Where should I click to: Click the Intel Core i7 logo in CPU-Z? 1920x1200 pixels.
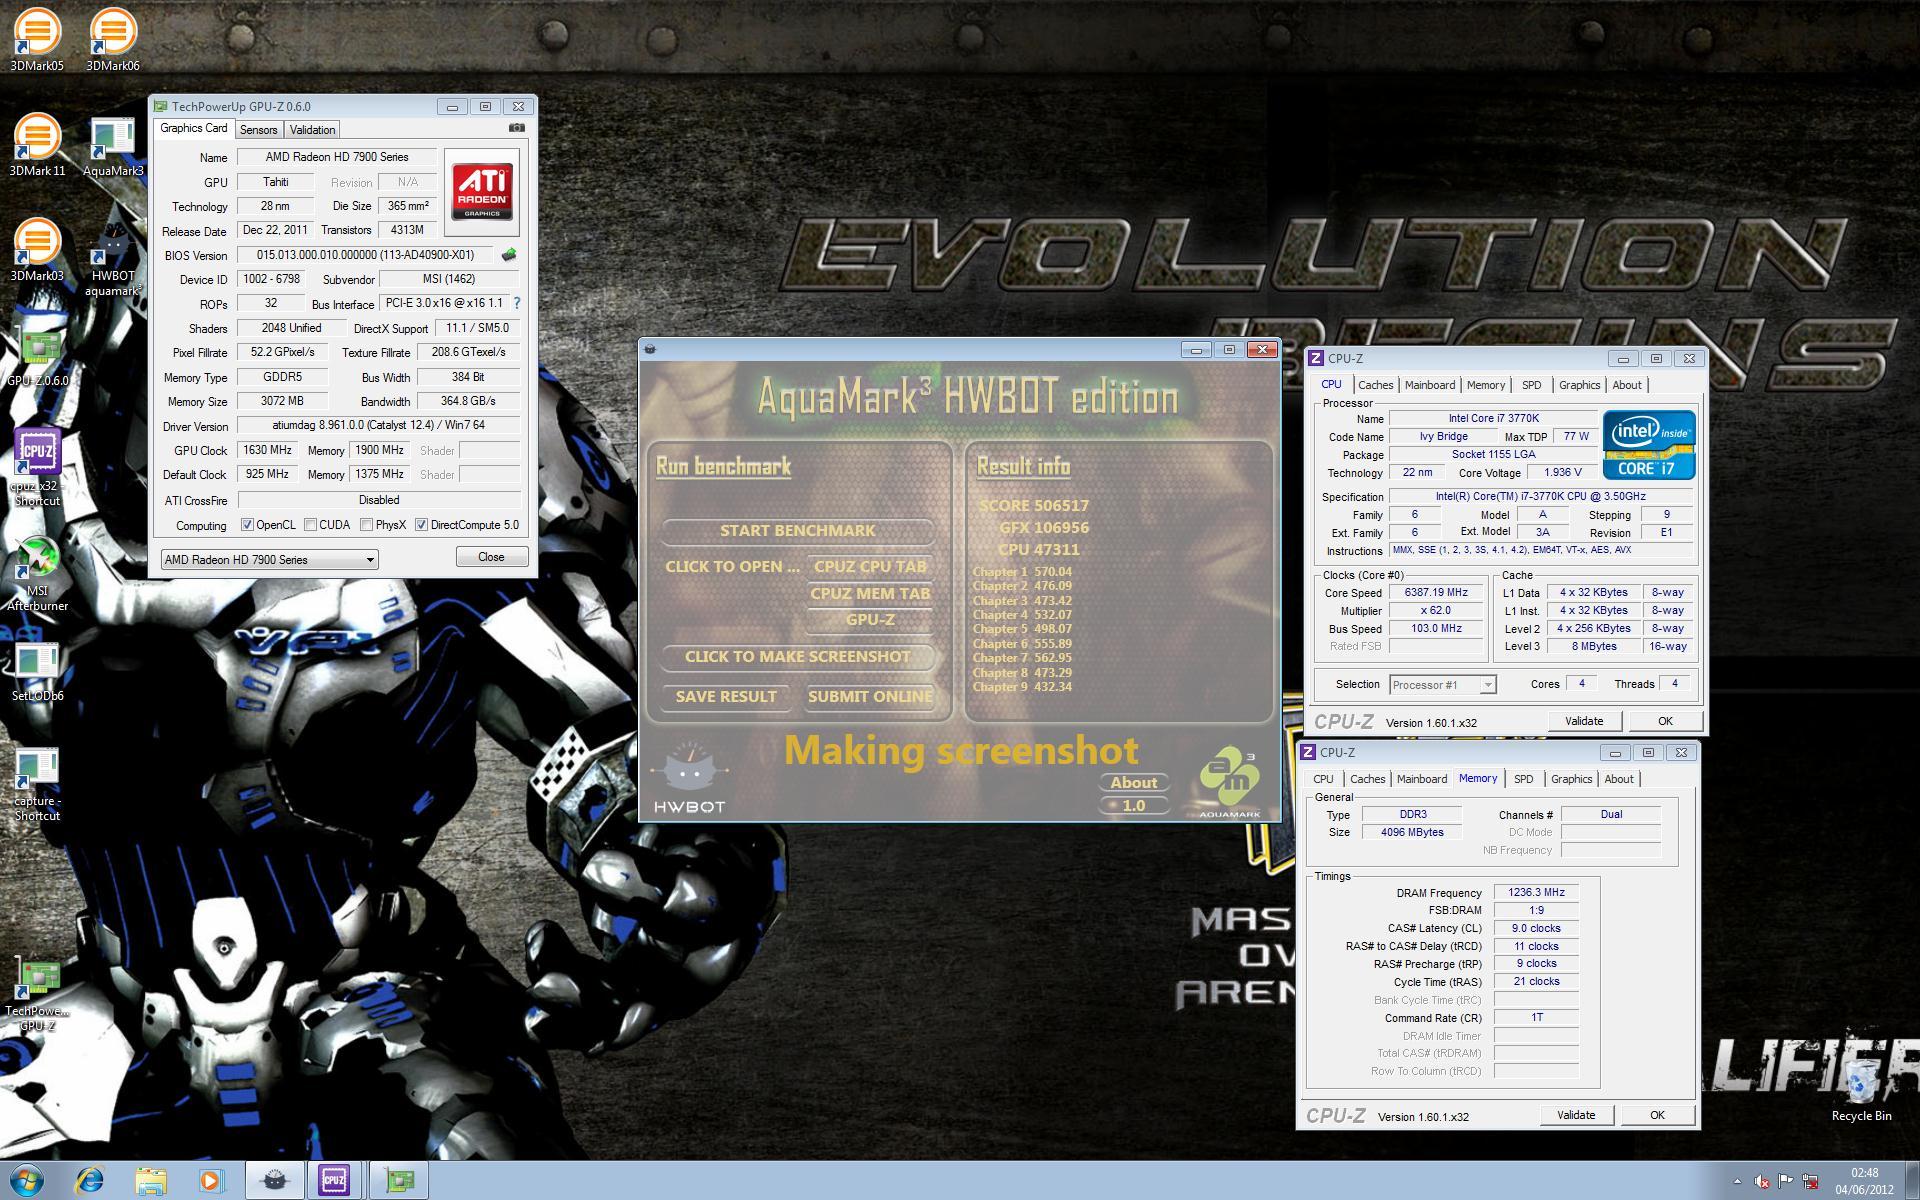click(1649, 445)
